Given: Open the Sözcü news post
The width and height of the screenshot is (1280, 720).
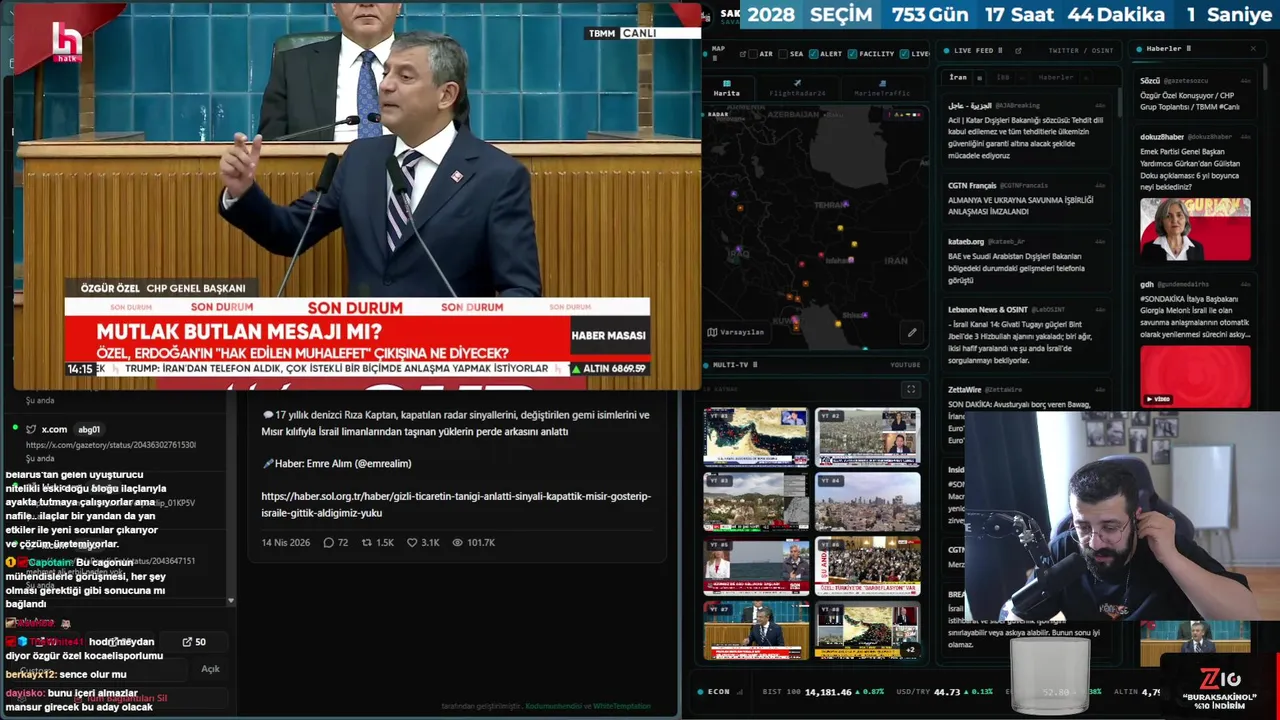Looking at the screenshot, I should pyautogui.click(x=1195, y=94).
